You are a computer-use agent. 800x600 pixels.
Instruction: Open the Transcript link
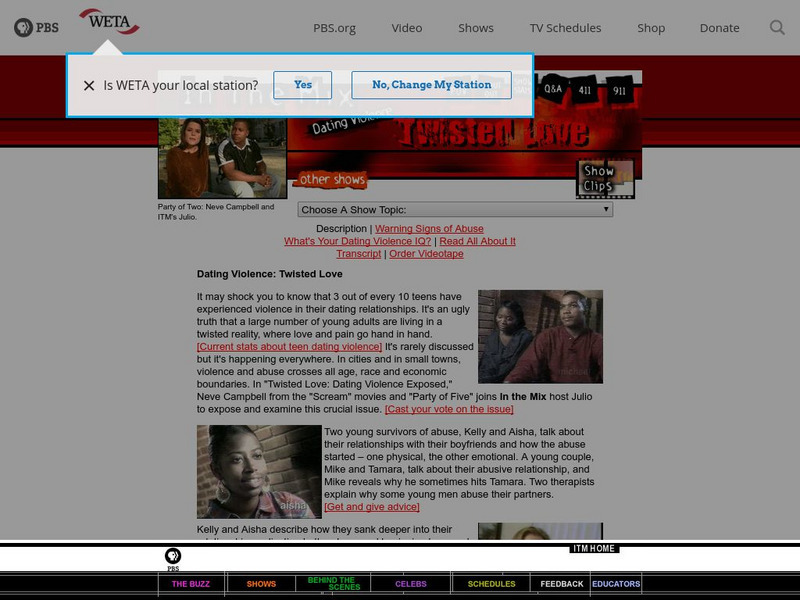pyautogui.click(x=359, y=254)
